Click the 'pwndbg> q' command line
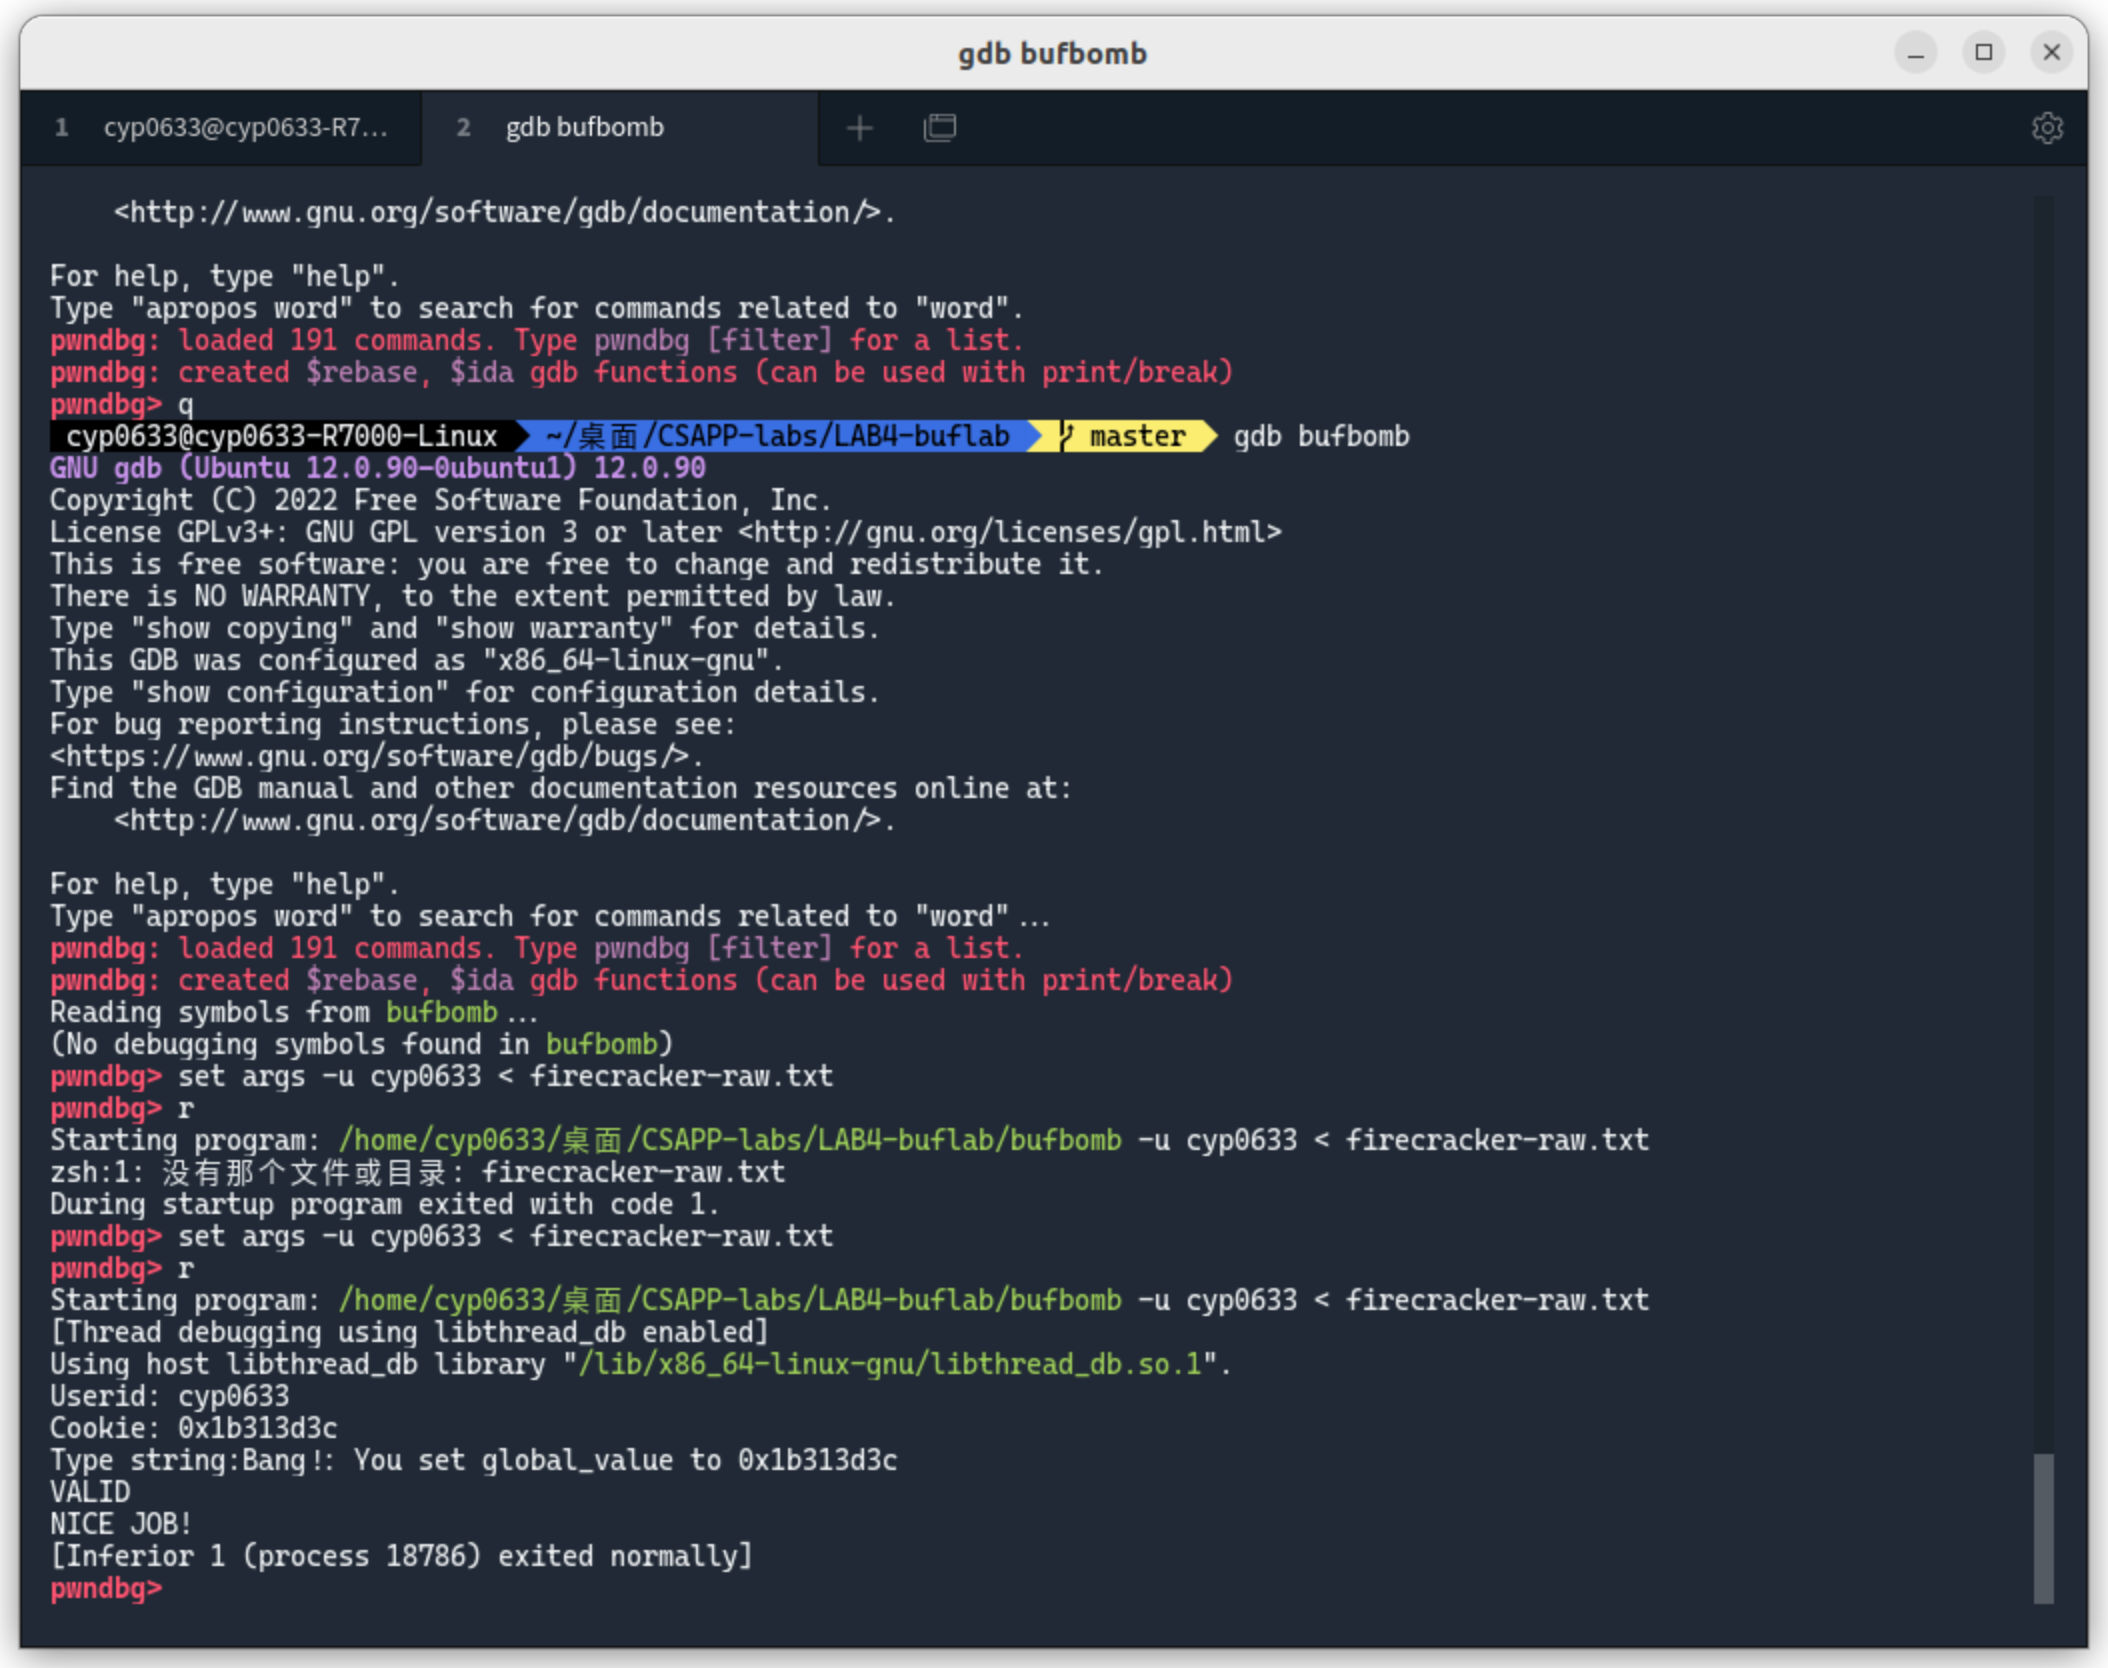The image size is (2108, 1668). [122, 404]
